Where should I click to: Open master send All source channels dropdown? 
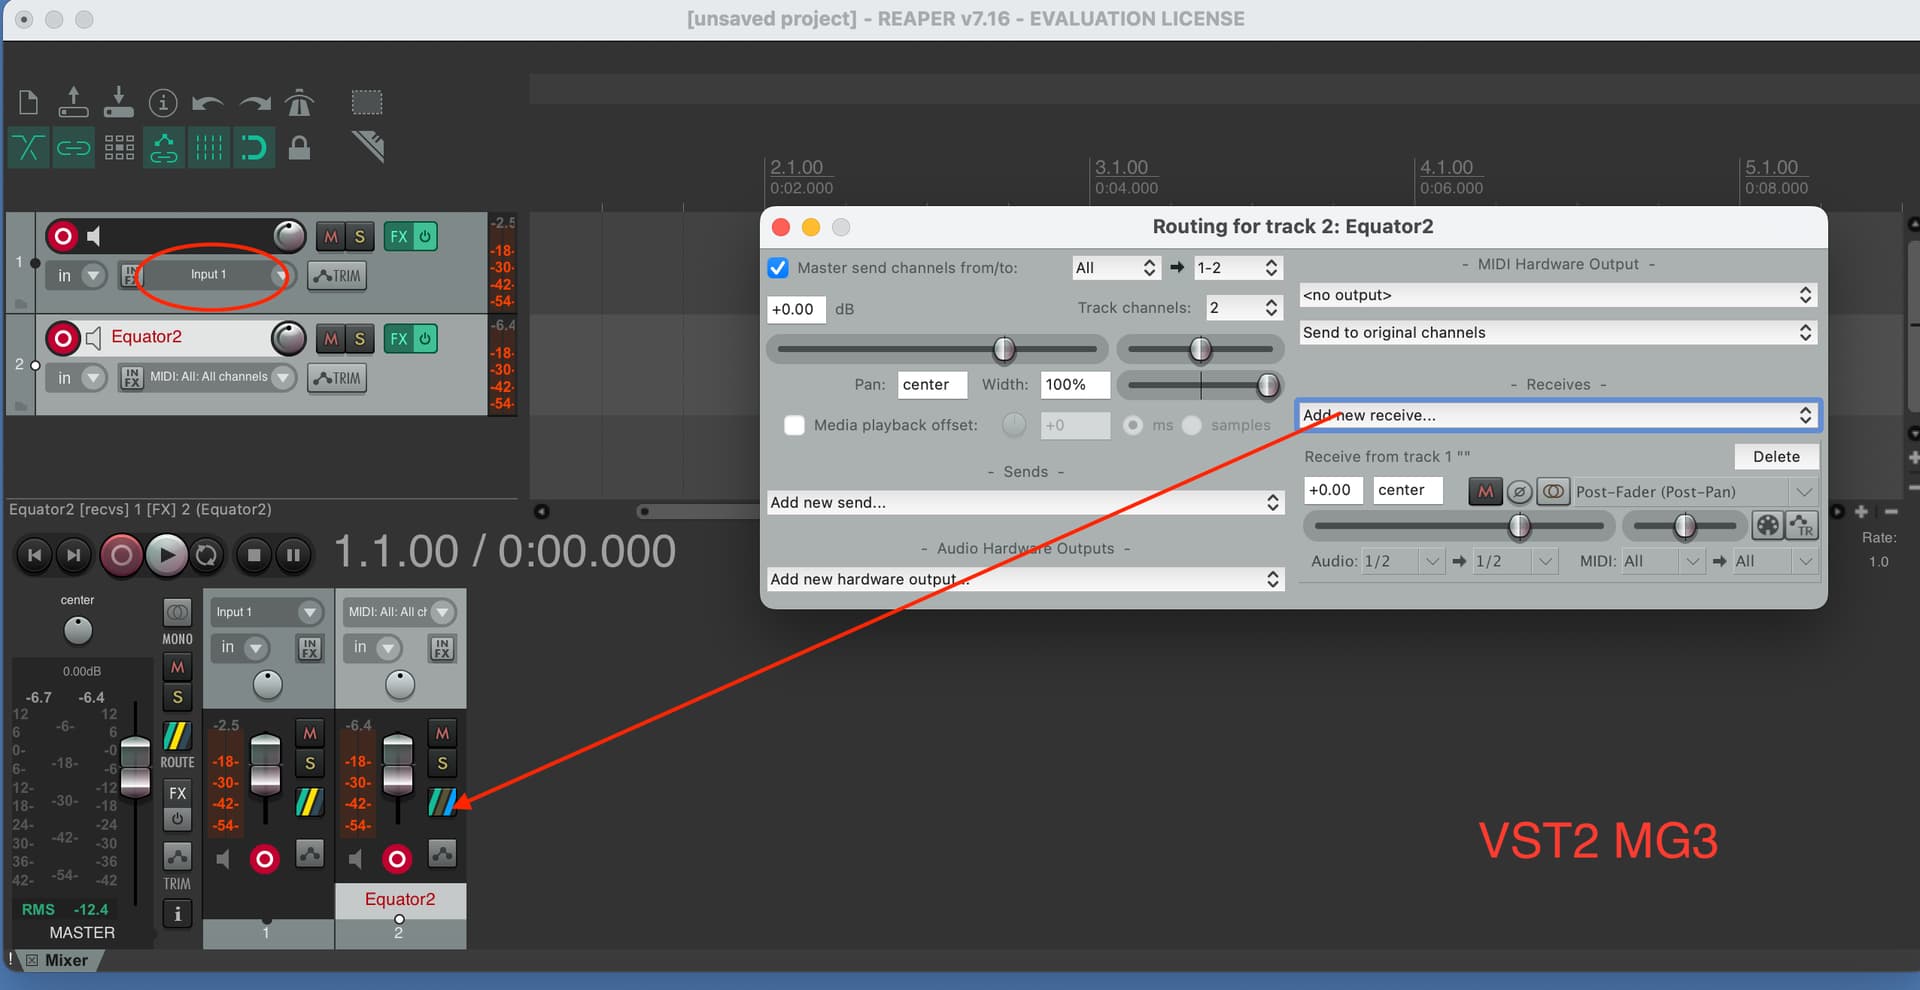1115,268
